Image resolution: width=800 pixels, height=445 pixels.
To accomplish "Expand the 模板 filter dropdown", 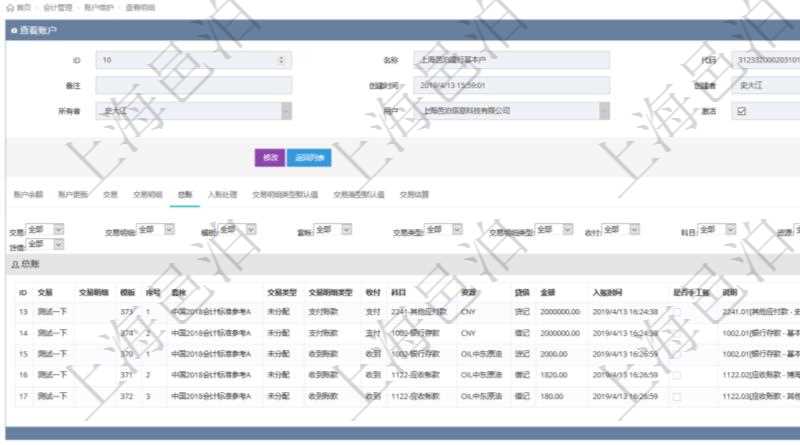I will (251, 230).
